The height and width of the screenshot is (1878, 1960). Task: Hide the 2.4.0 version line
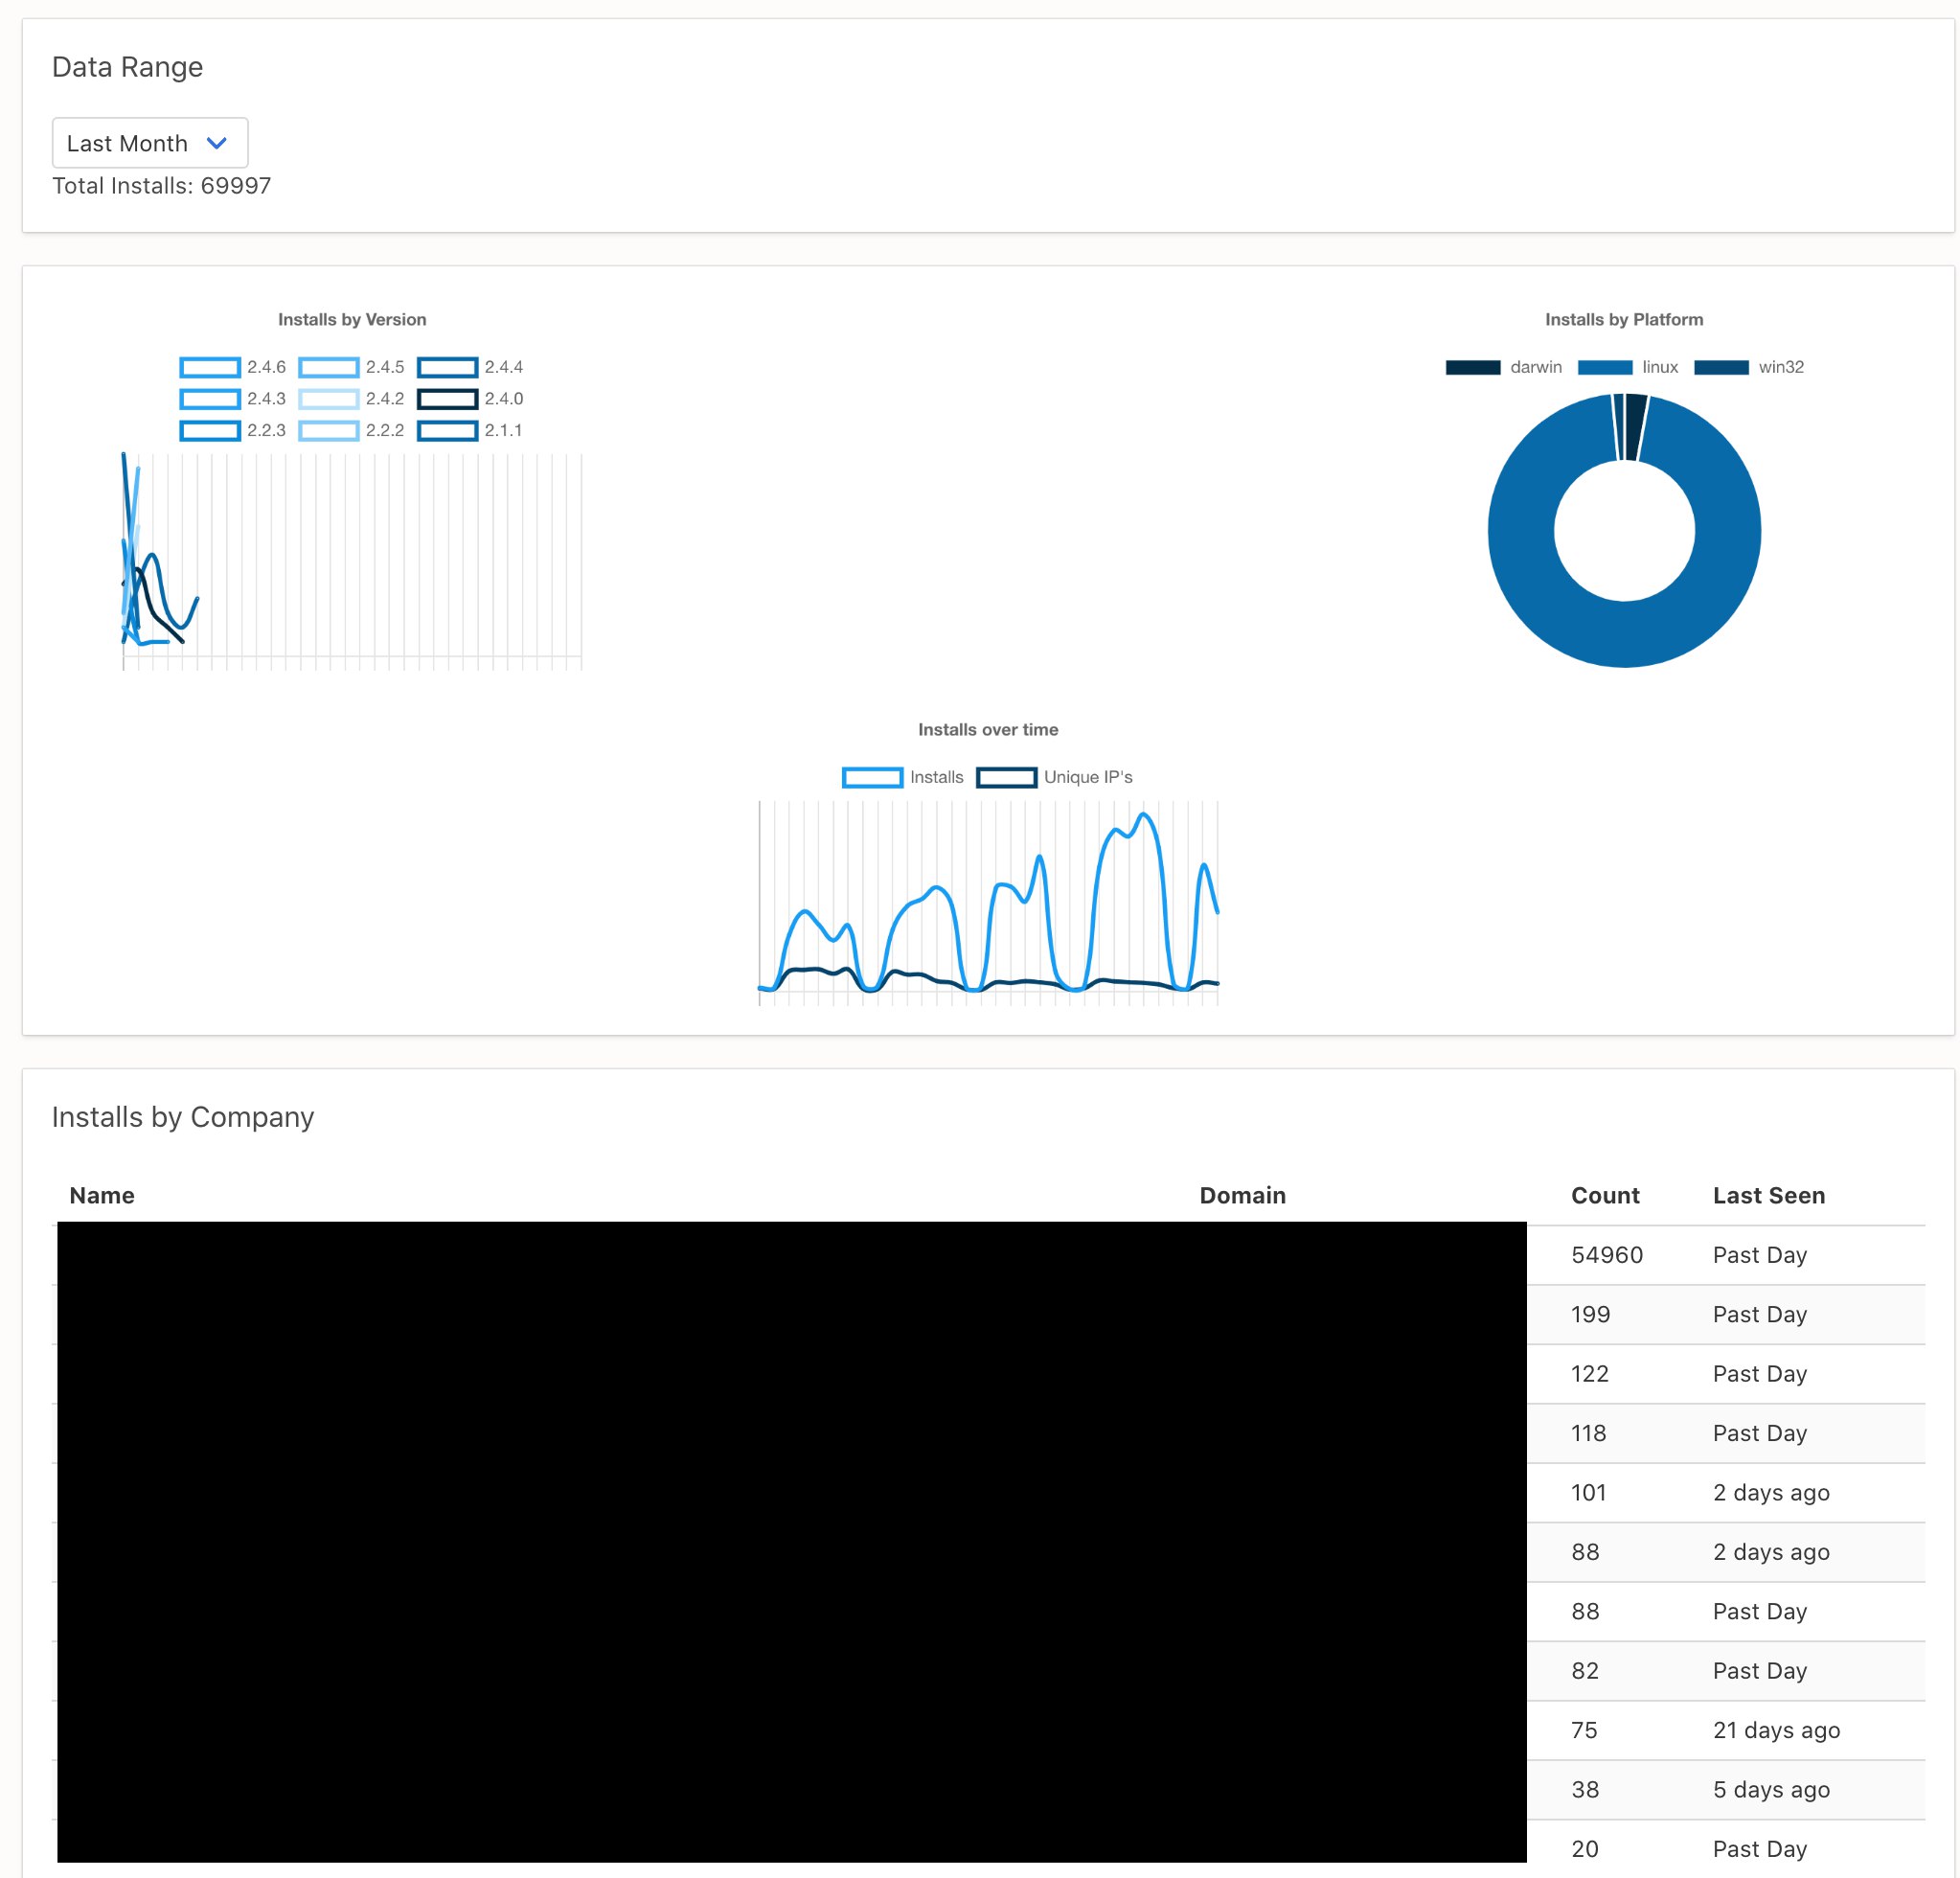tap(447, 399)
